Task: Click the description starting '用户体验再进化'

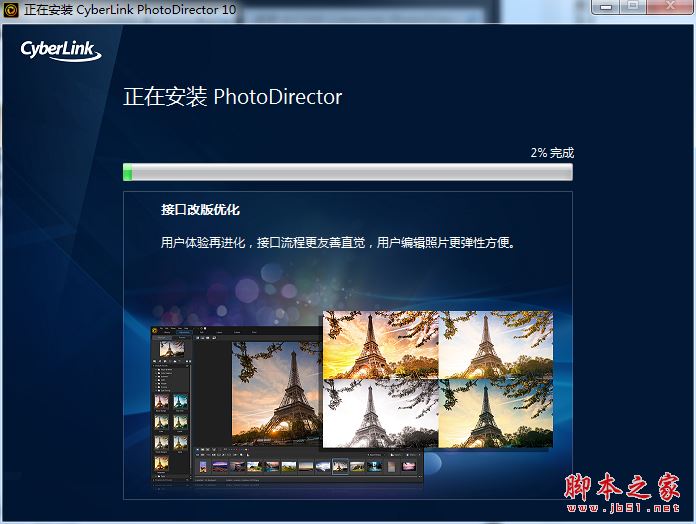Action: 338,243
